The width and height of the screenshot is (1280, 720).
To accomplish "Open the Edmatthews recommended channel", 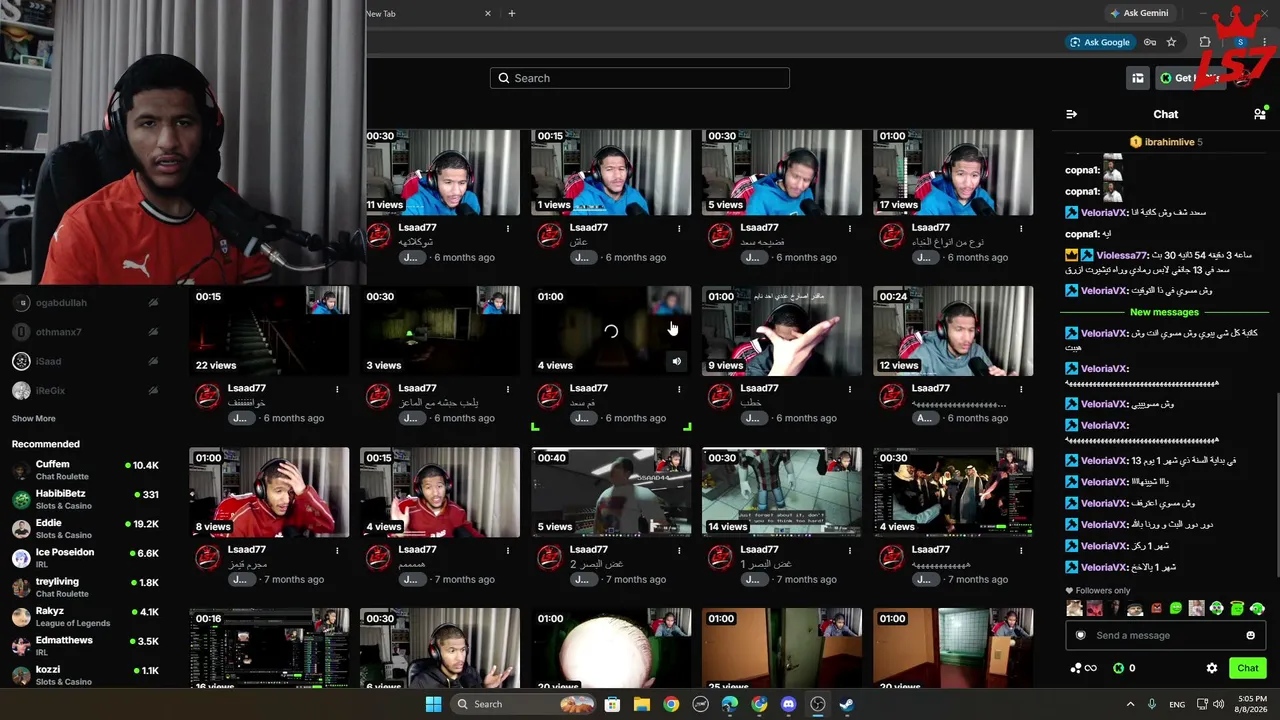I will coord(85,645).
